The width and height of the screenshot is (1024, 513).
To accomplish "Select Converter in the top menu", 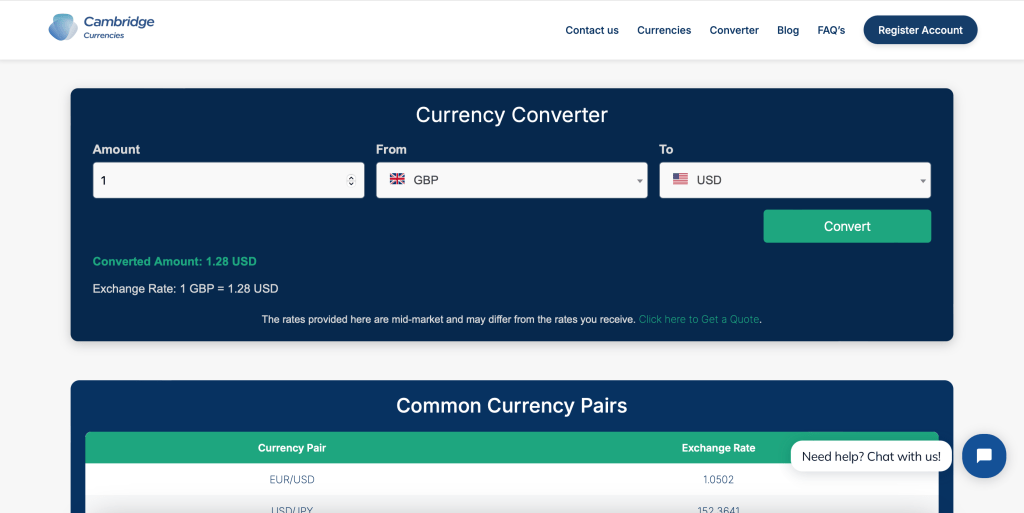I will click(734, 30).
